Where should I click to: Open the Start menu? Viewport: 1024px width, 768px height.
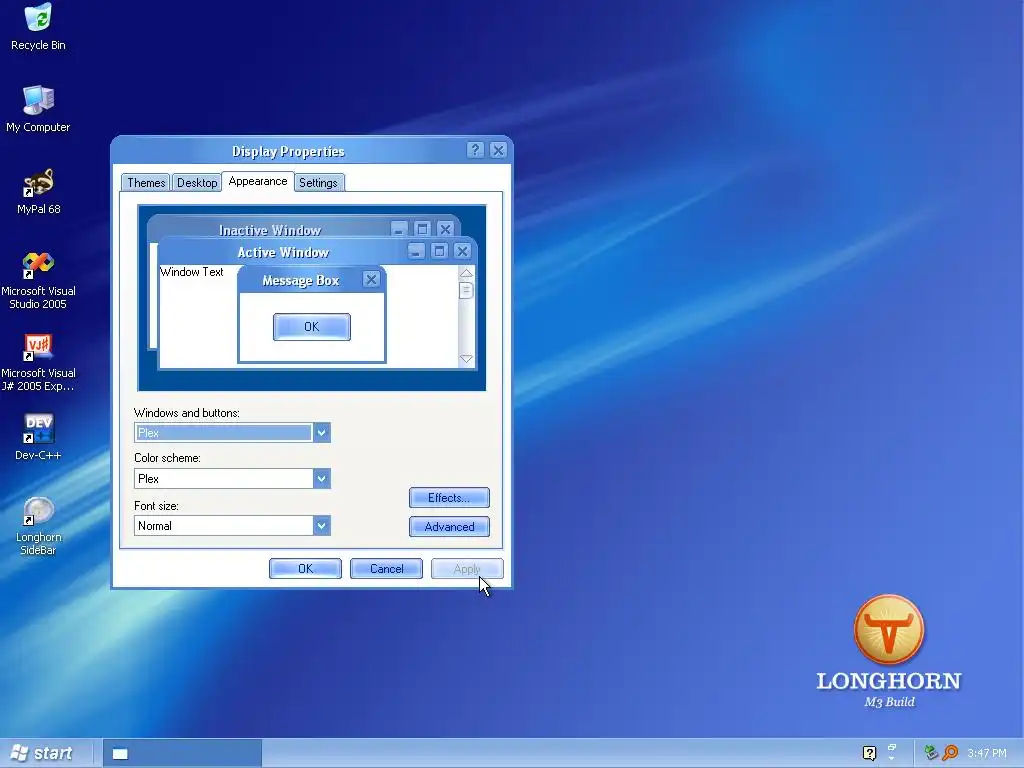42,753
